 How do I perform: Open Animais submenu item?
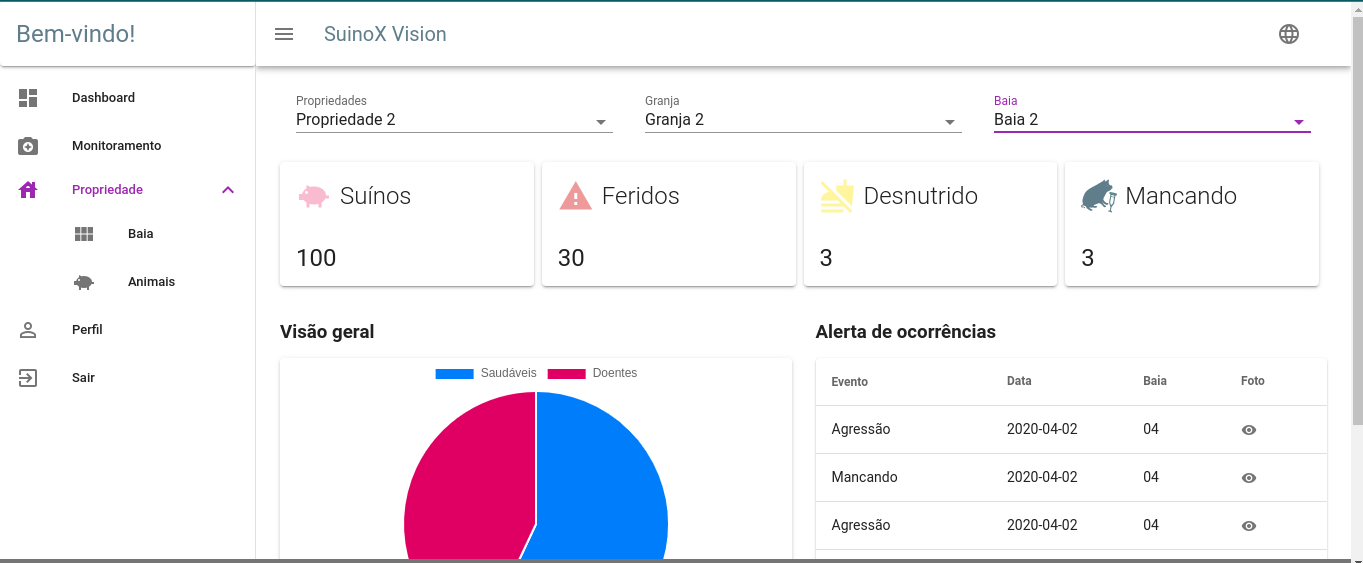128,282
